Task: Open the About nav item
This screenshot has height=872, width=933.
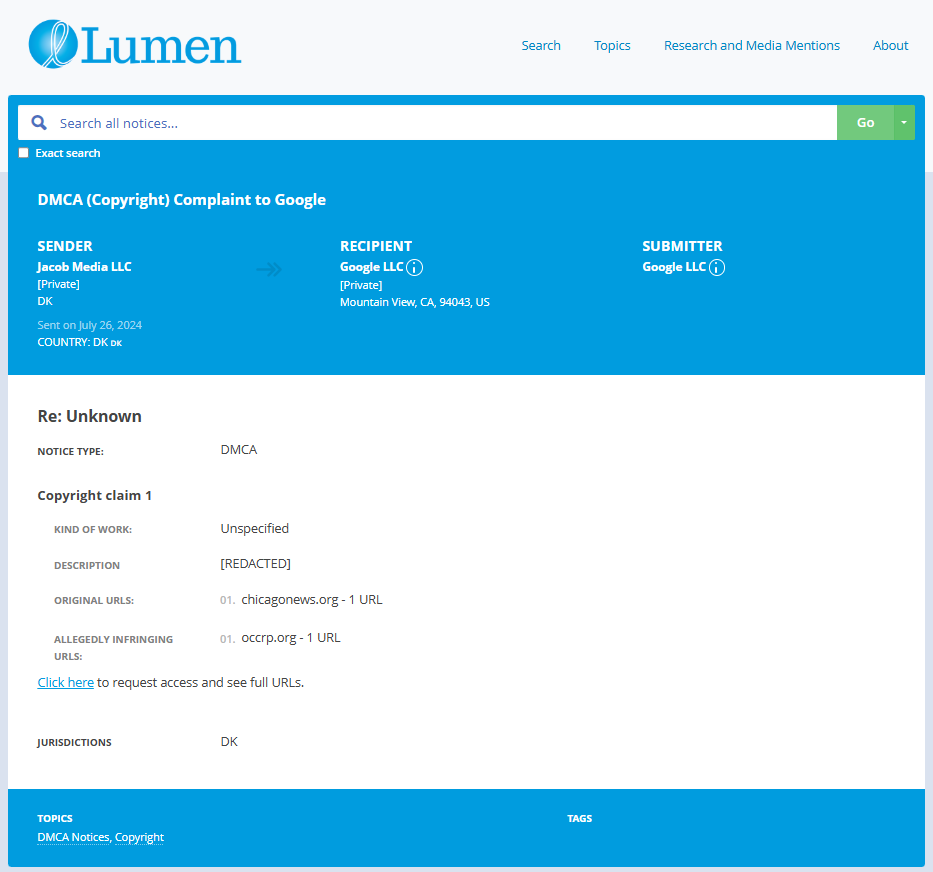Action: coord(890,45)
